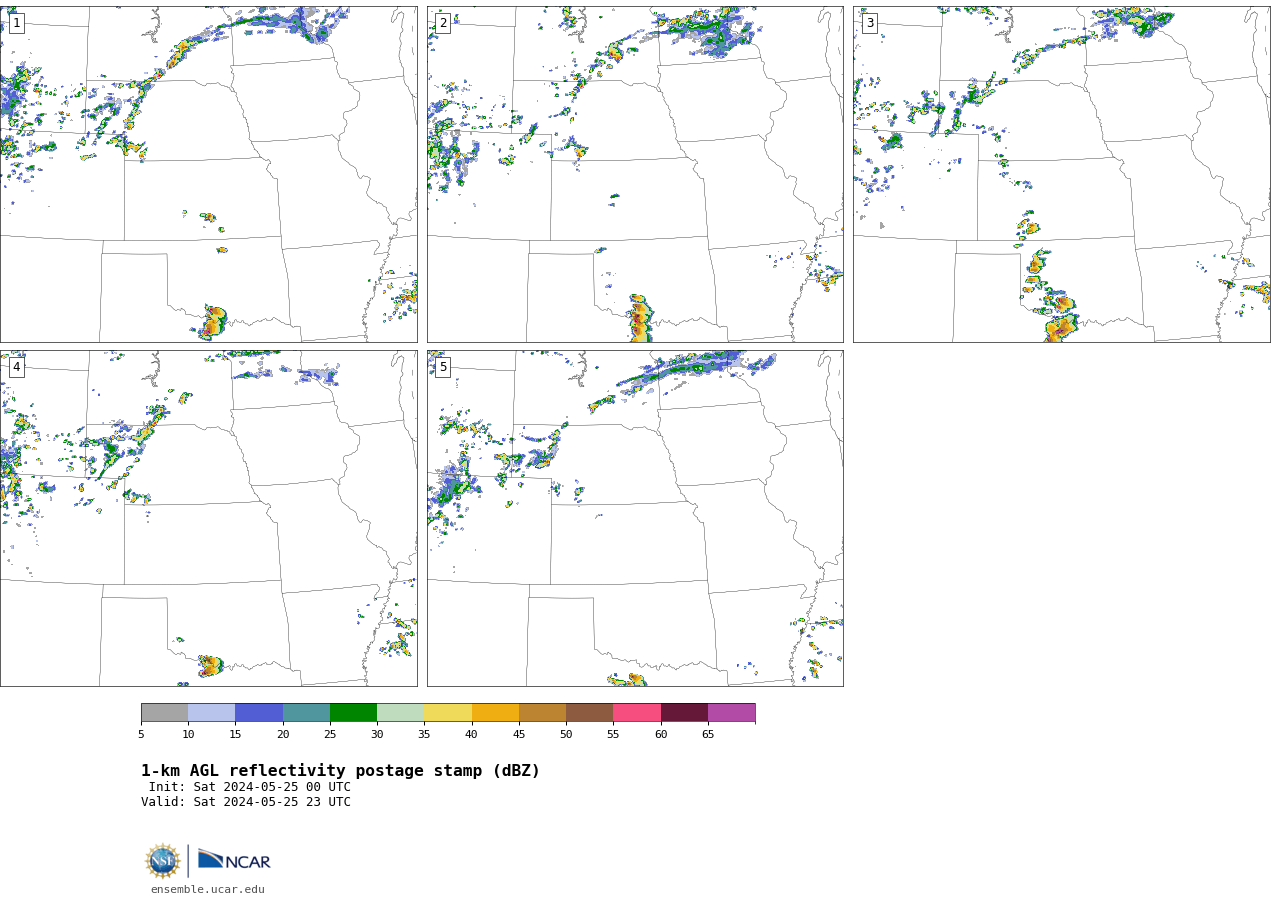This screenshot has height=901, width=1280.
Task: Click the Init: Sat 2024-05-25 00 UTC line
Action: [250, 787]
